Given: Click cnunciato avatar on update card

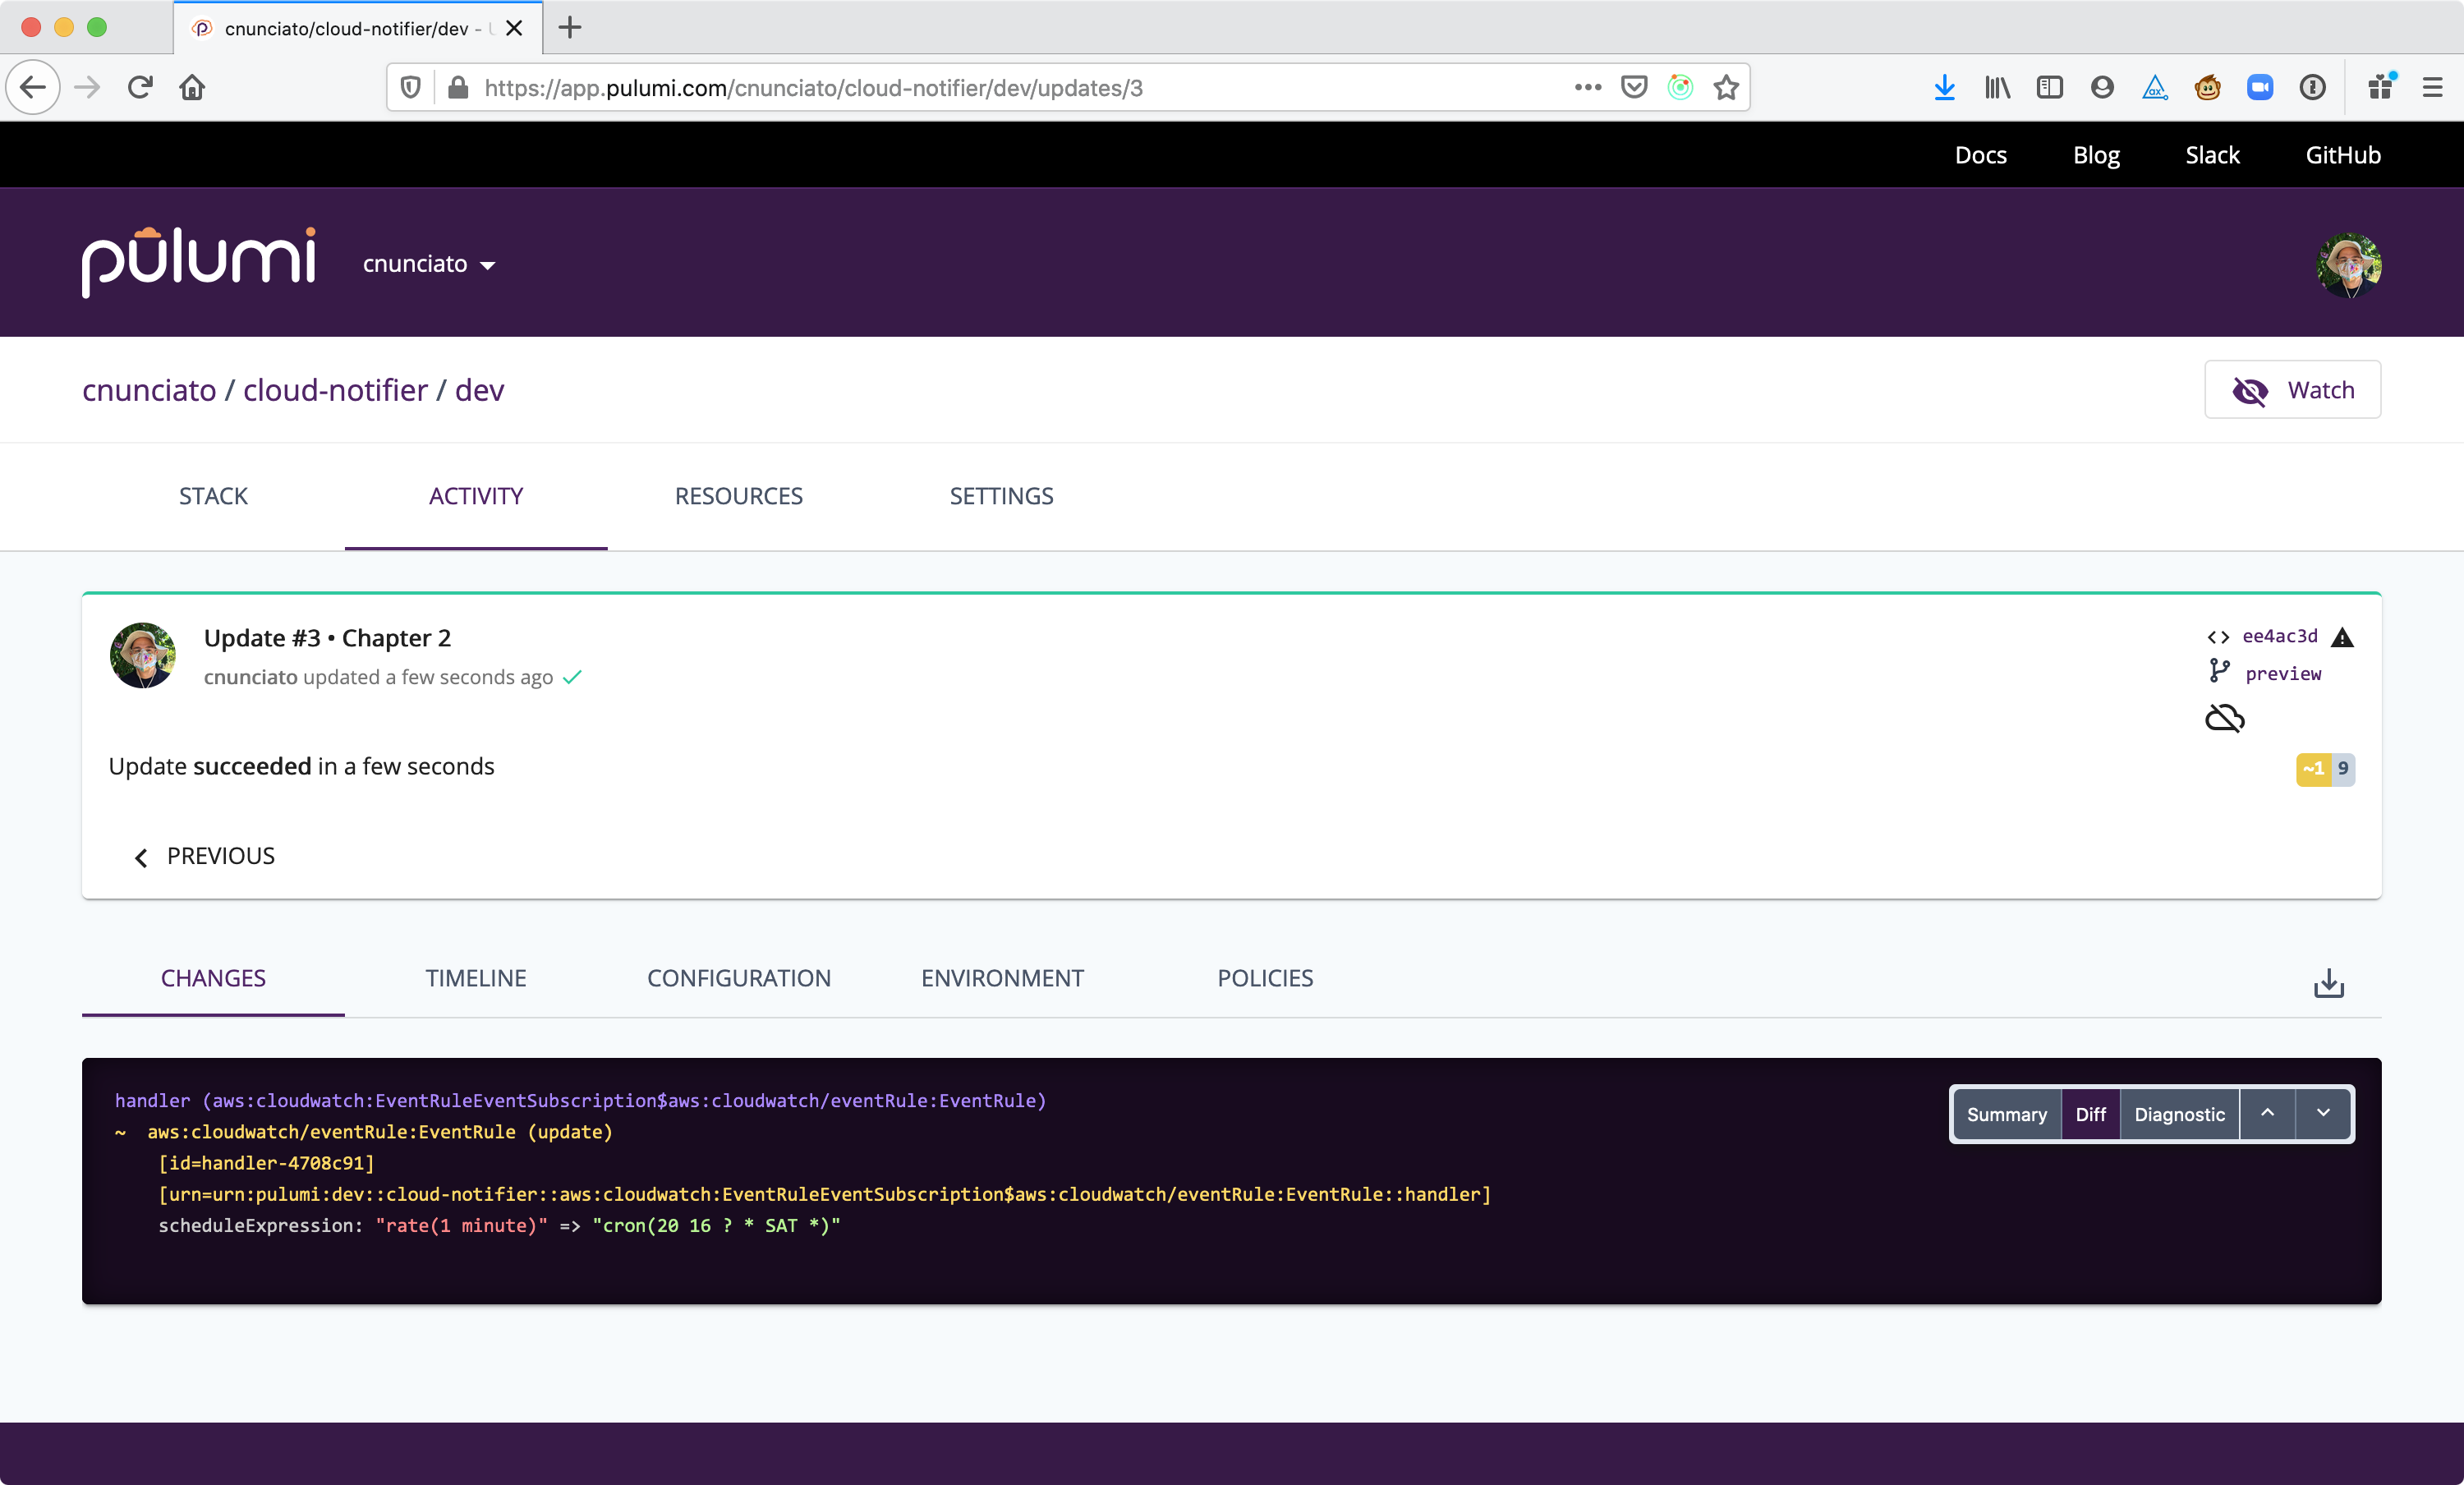Looking at the screenshot, I should tap(143, 655).
